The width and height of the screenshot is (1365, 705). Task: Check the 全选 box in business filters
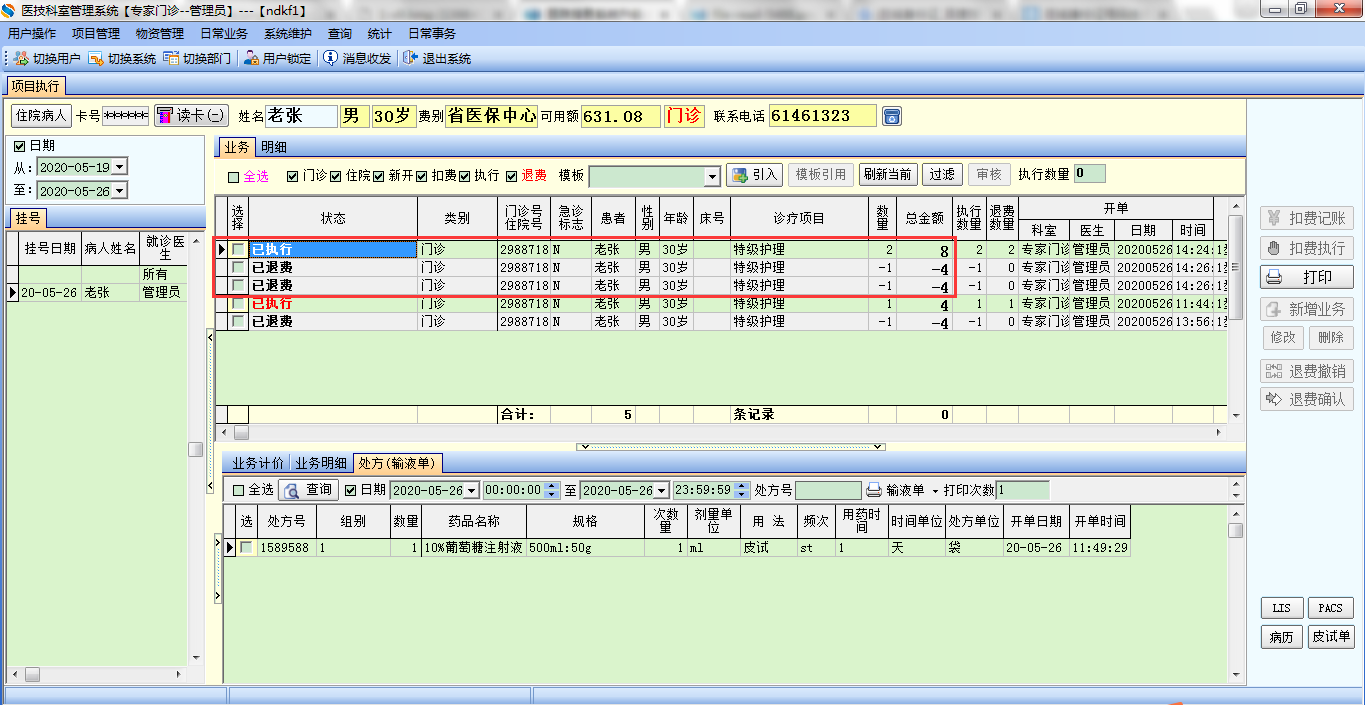(234, 176)
